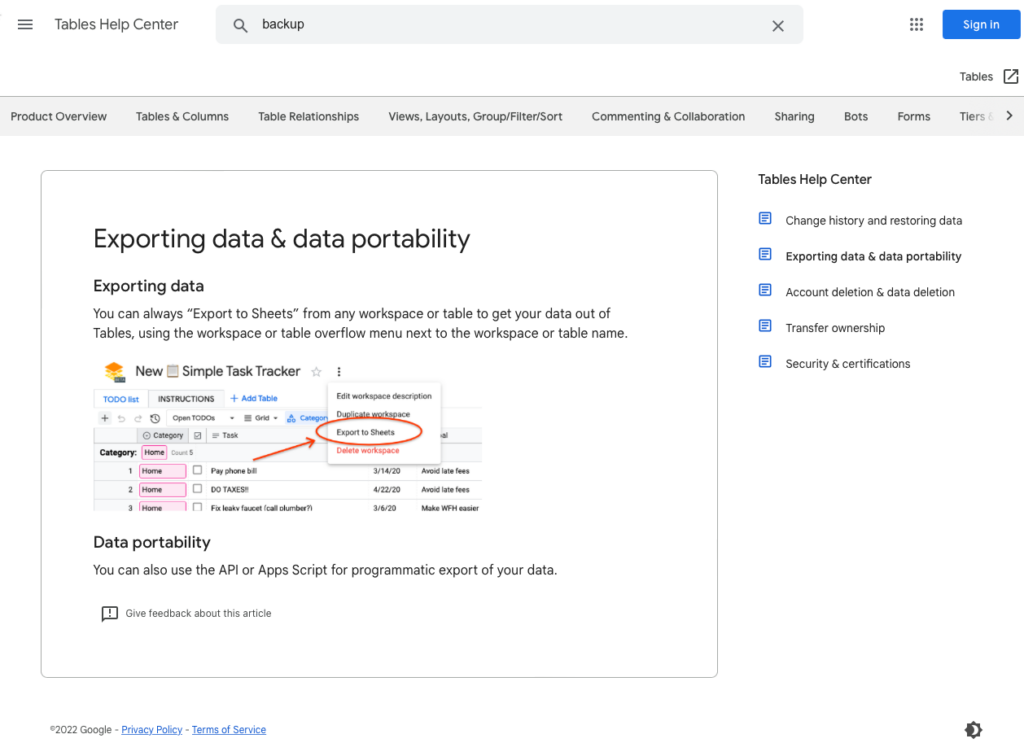Image resolution: width=1024 pixels, height=756 pixels.
Task: Click the search magnifier icon
Action: click(x=240, y=25)
